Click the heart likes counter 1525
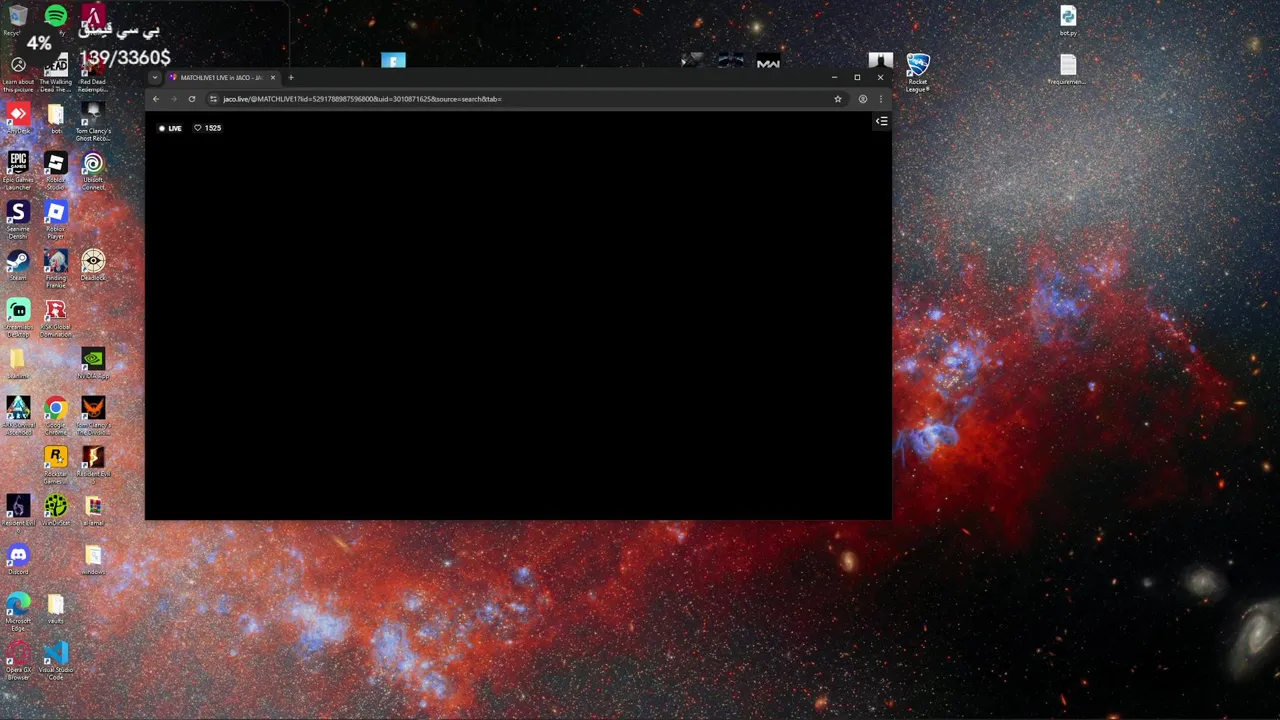The width and height of the screenshot is (1280, 720). 207,128
